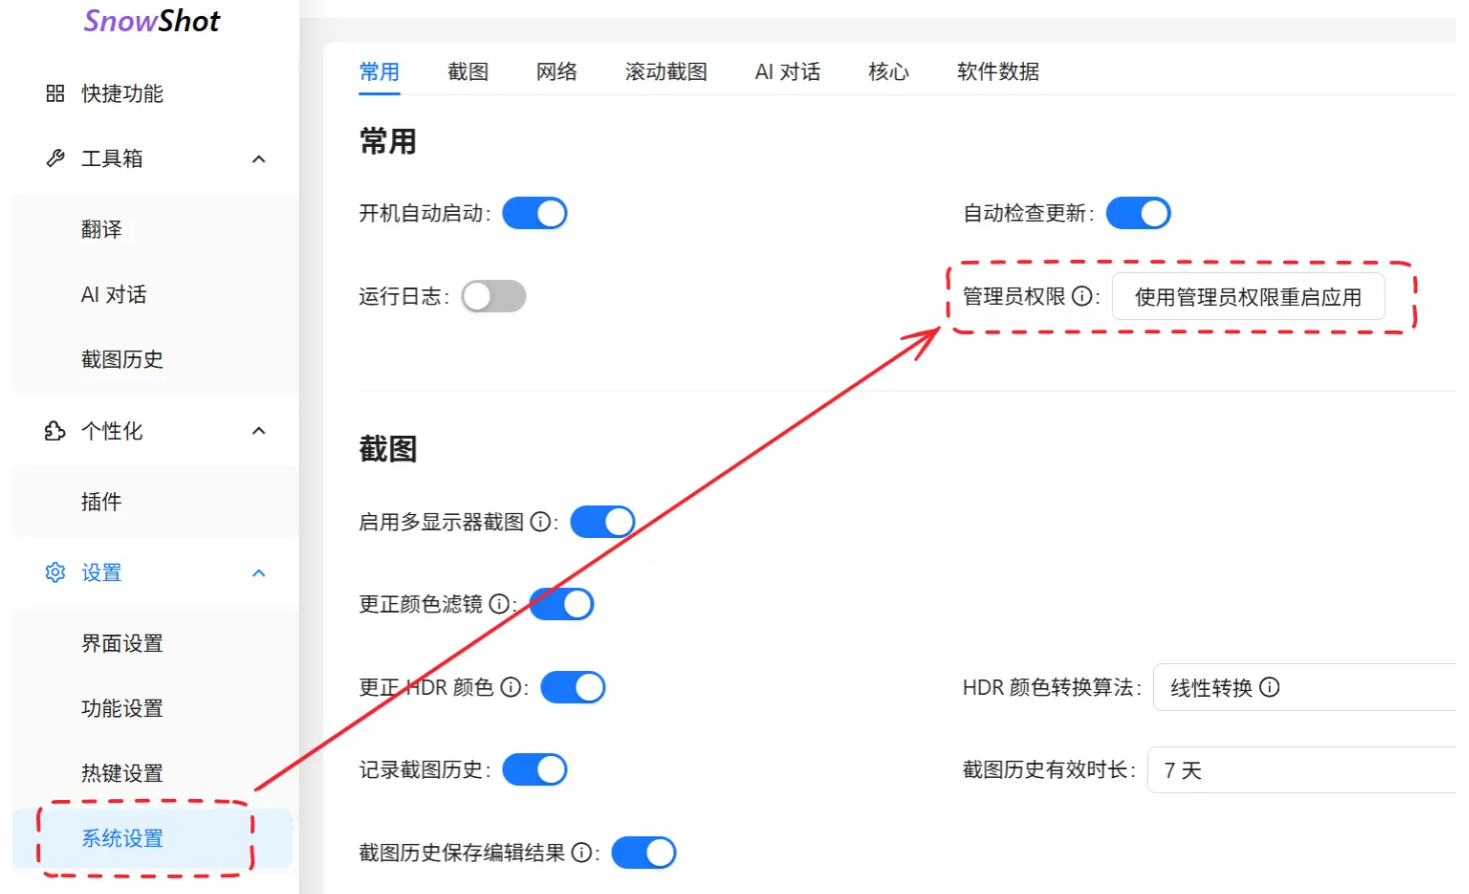Viewport: 1469px width, 894px height.
Task: Open the 滚动截图 tab
Action: tap(666, 72)
